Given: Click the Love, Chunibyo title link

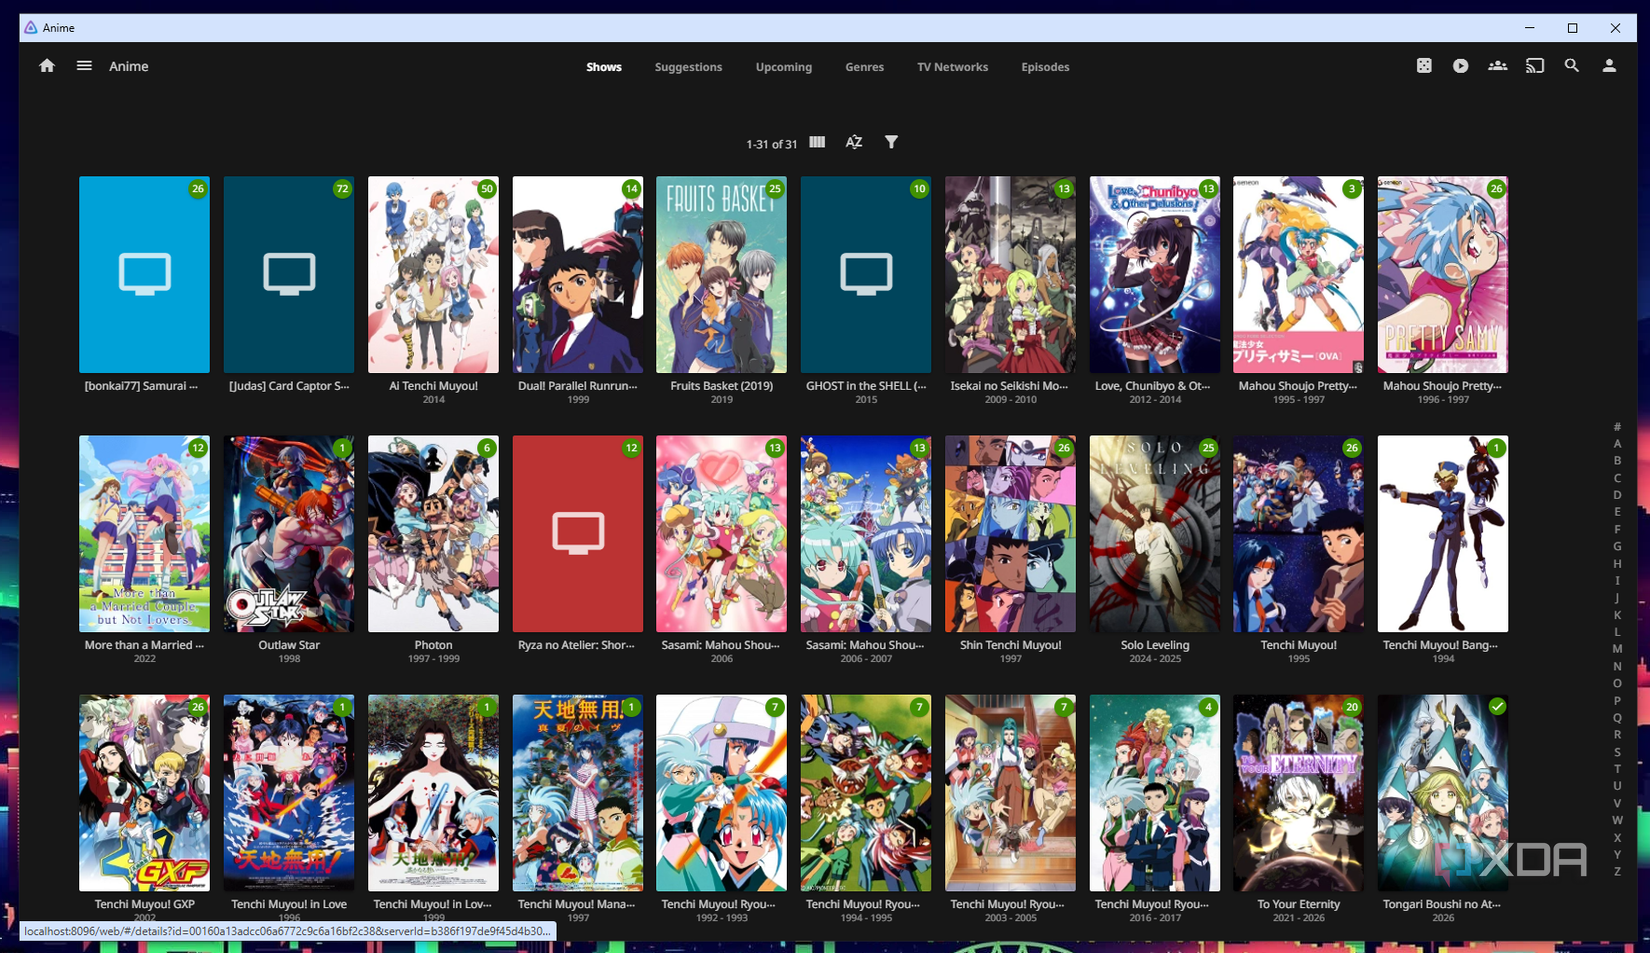Looking at the screenshot, I should click(1153, 386).
